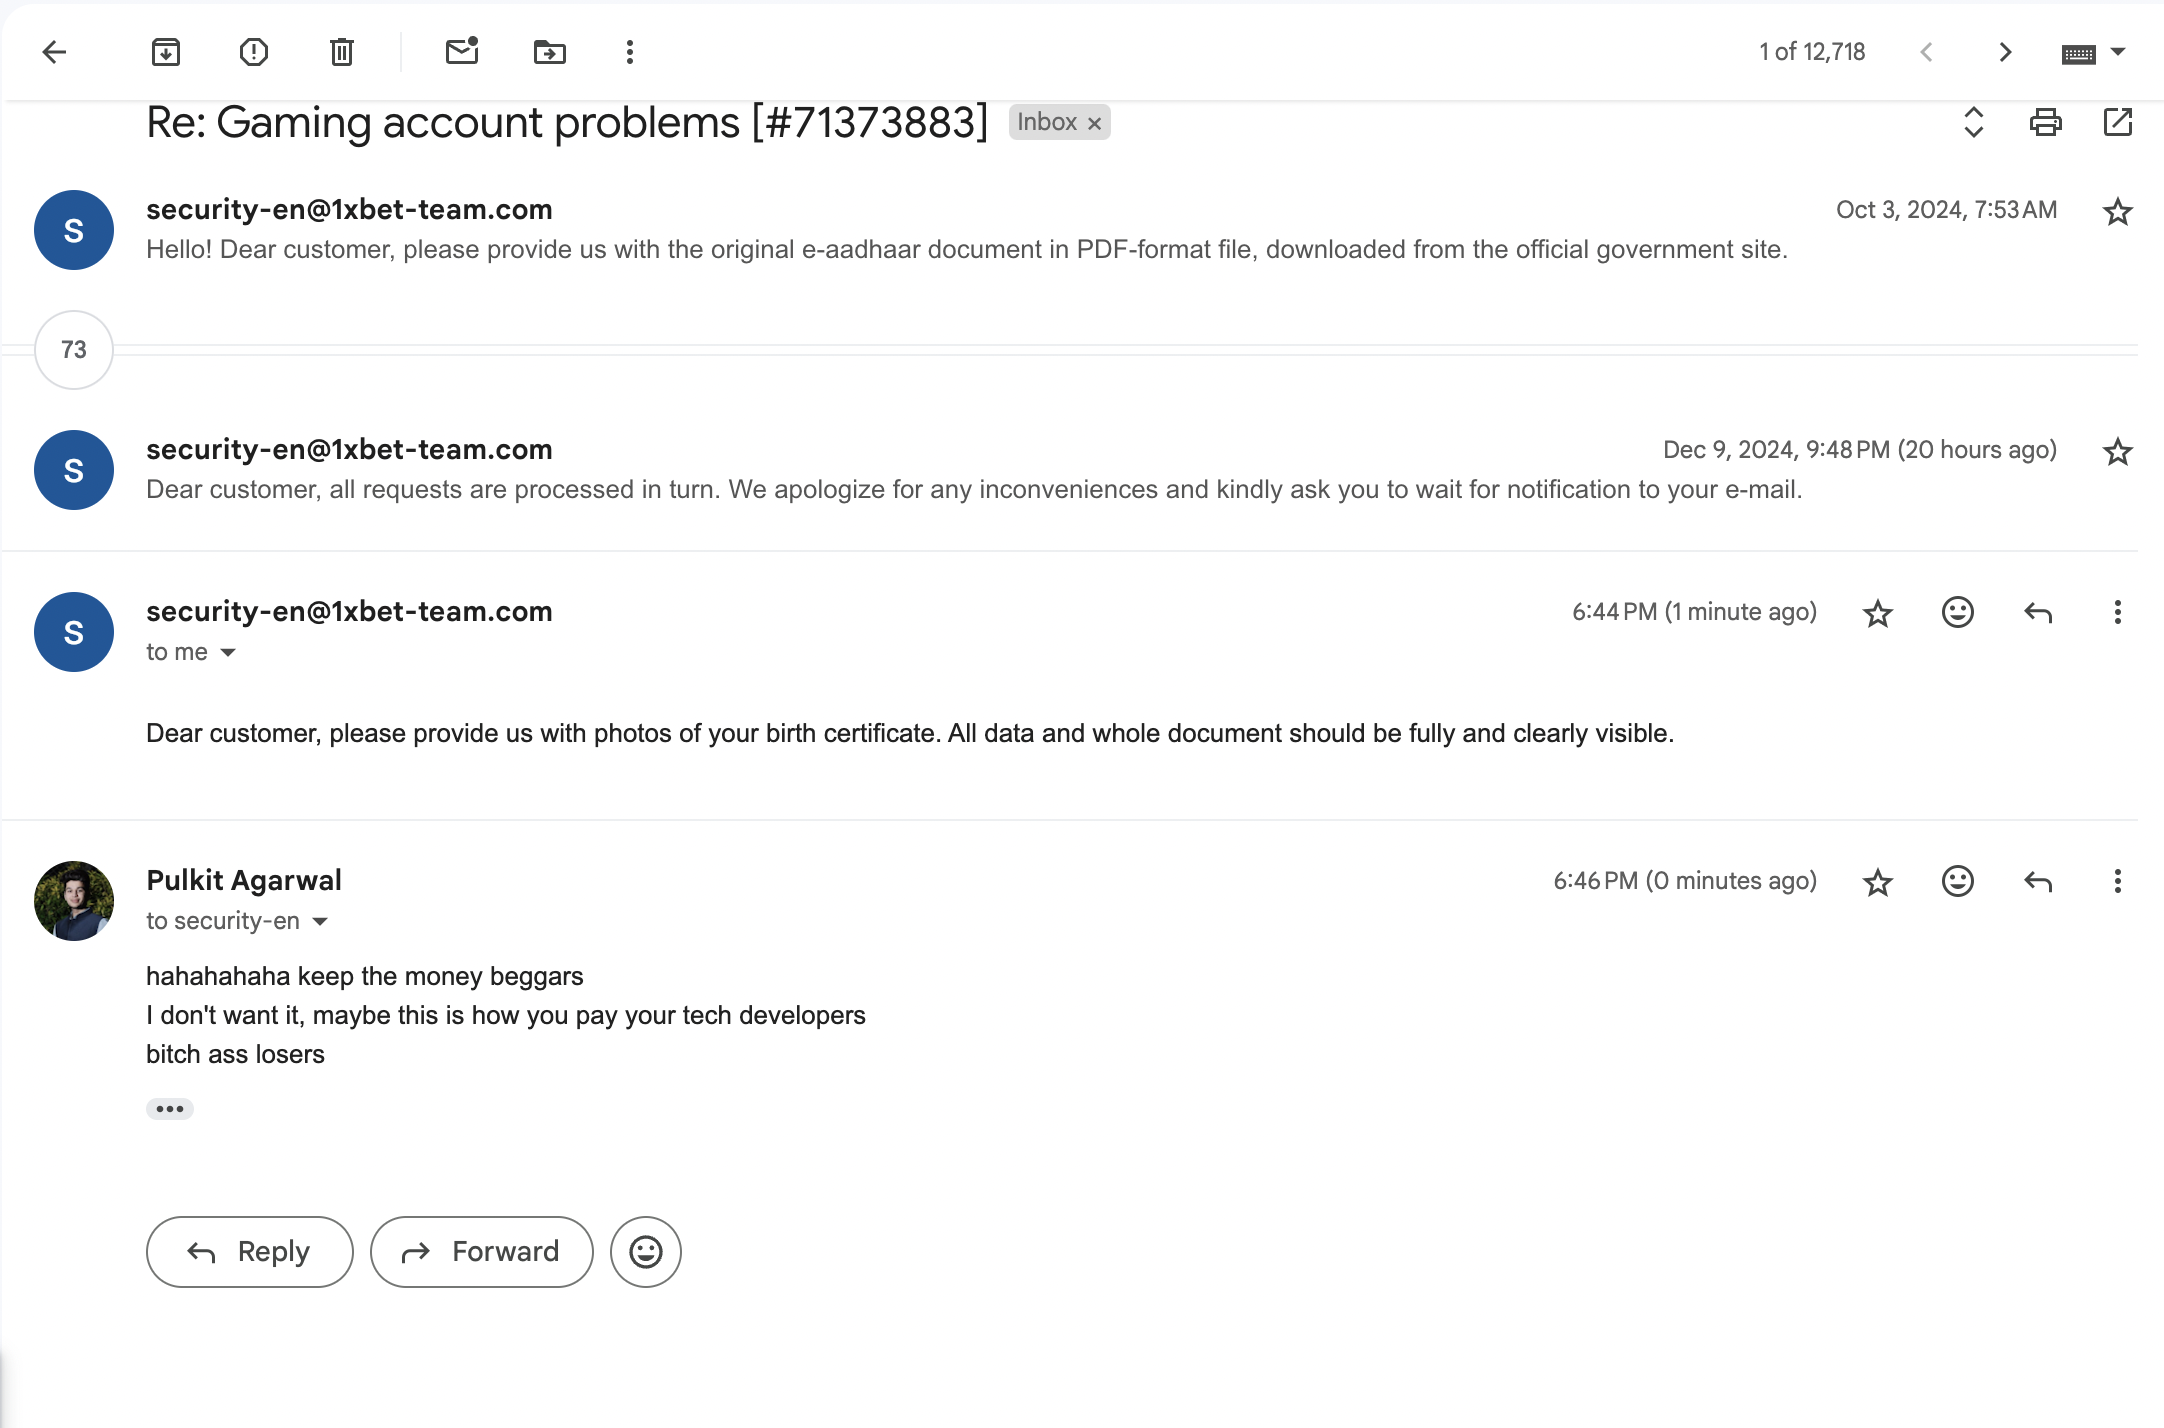Go back to the inbox list

[54, 52]
